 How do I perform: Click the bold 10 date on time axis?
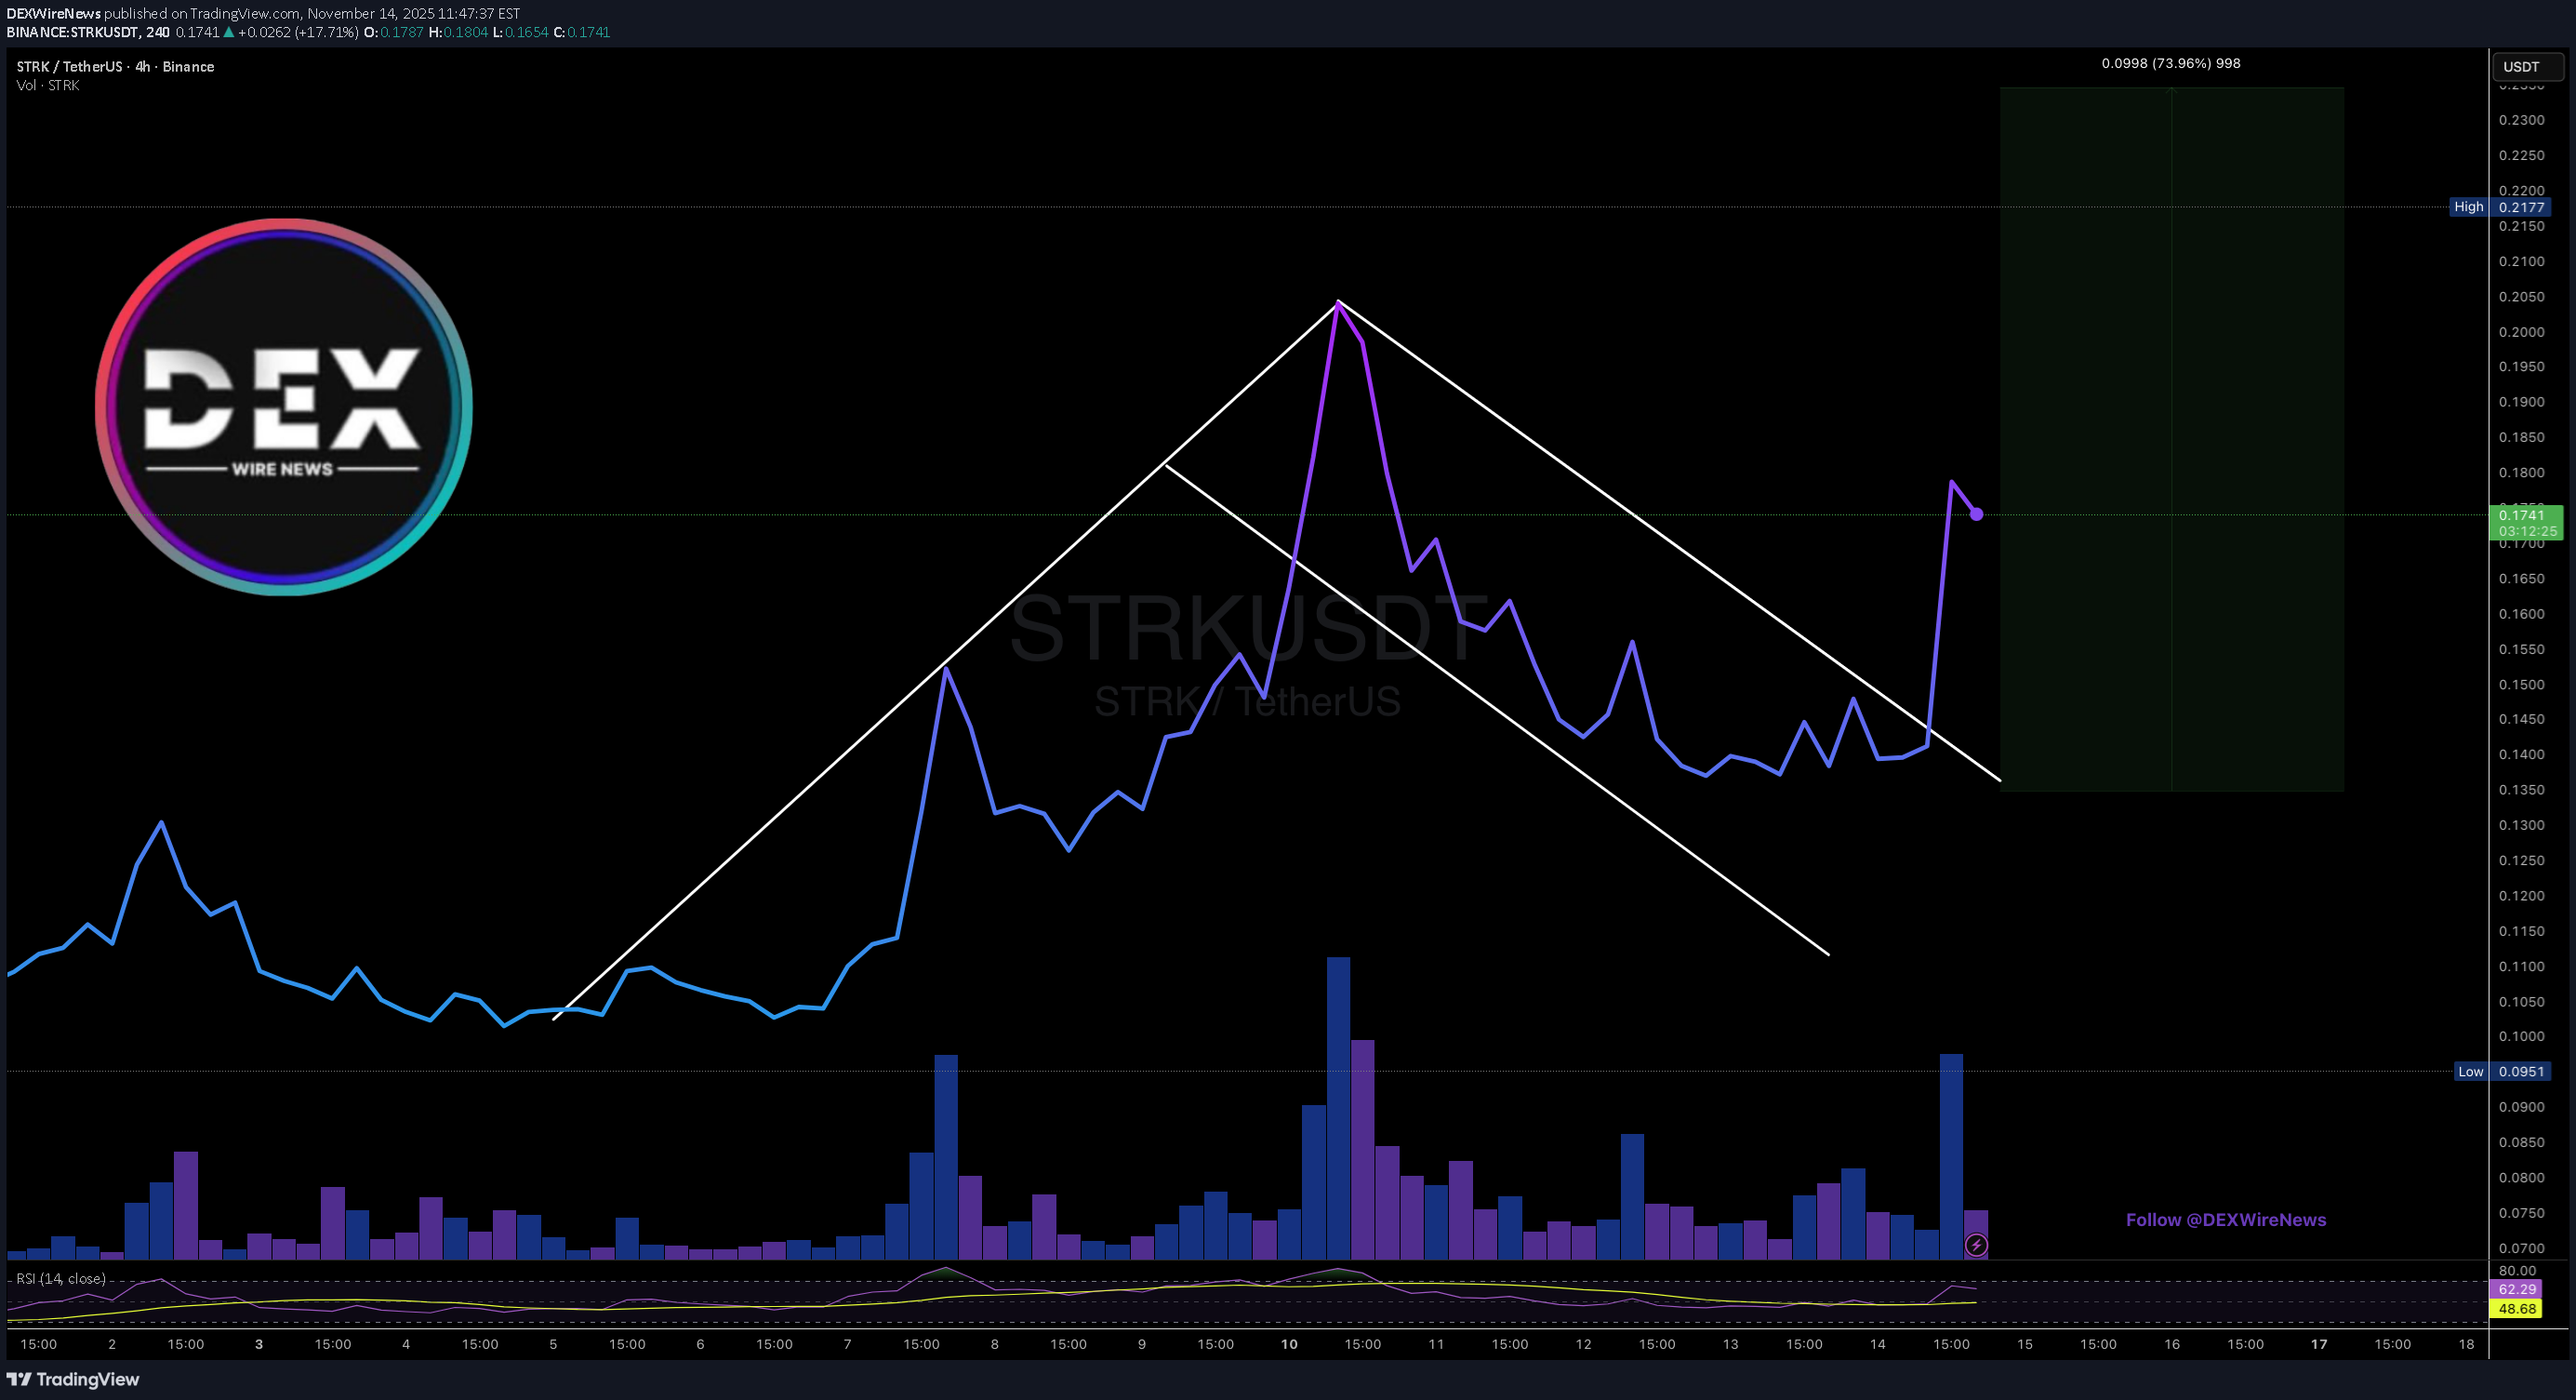(1289, 1344)
